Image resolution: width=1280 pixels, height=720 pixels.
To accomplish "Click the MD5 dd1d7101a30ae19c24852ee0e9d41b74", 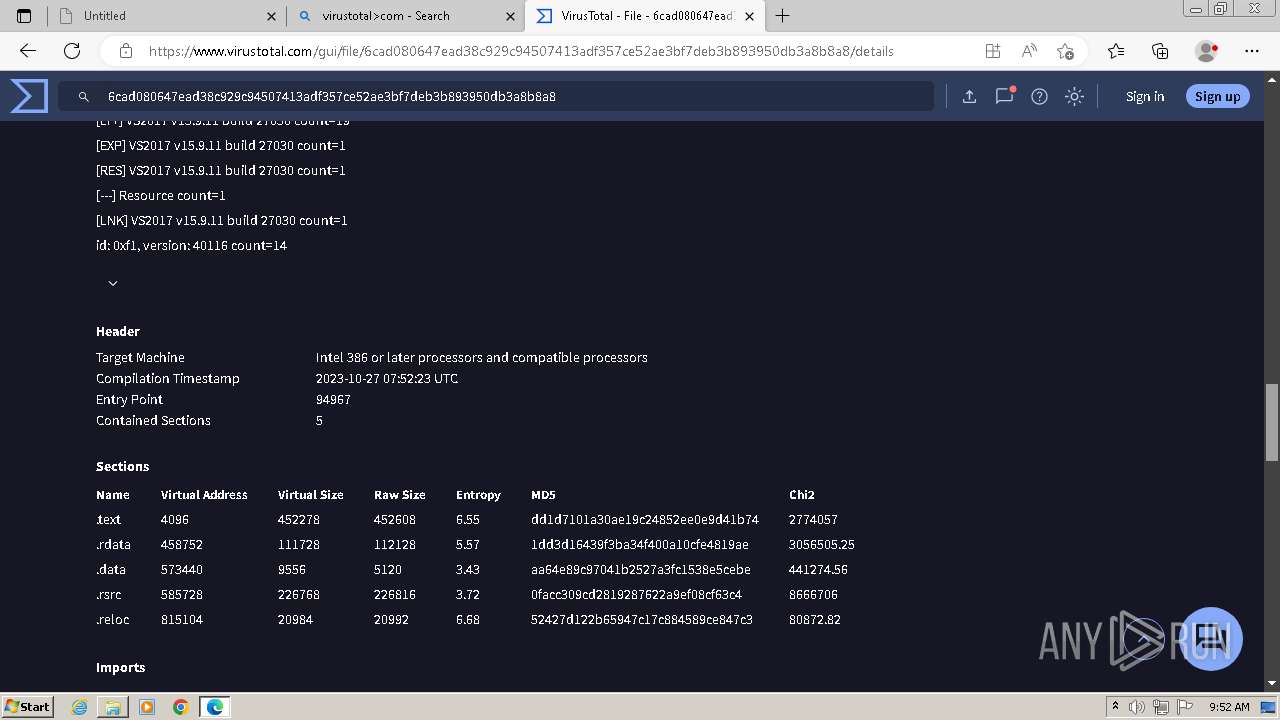I will point(645,520).
